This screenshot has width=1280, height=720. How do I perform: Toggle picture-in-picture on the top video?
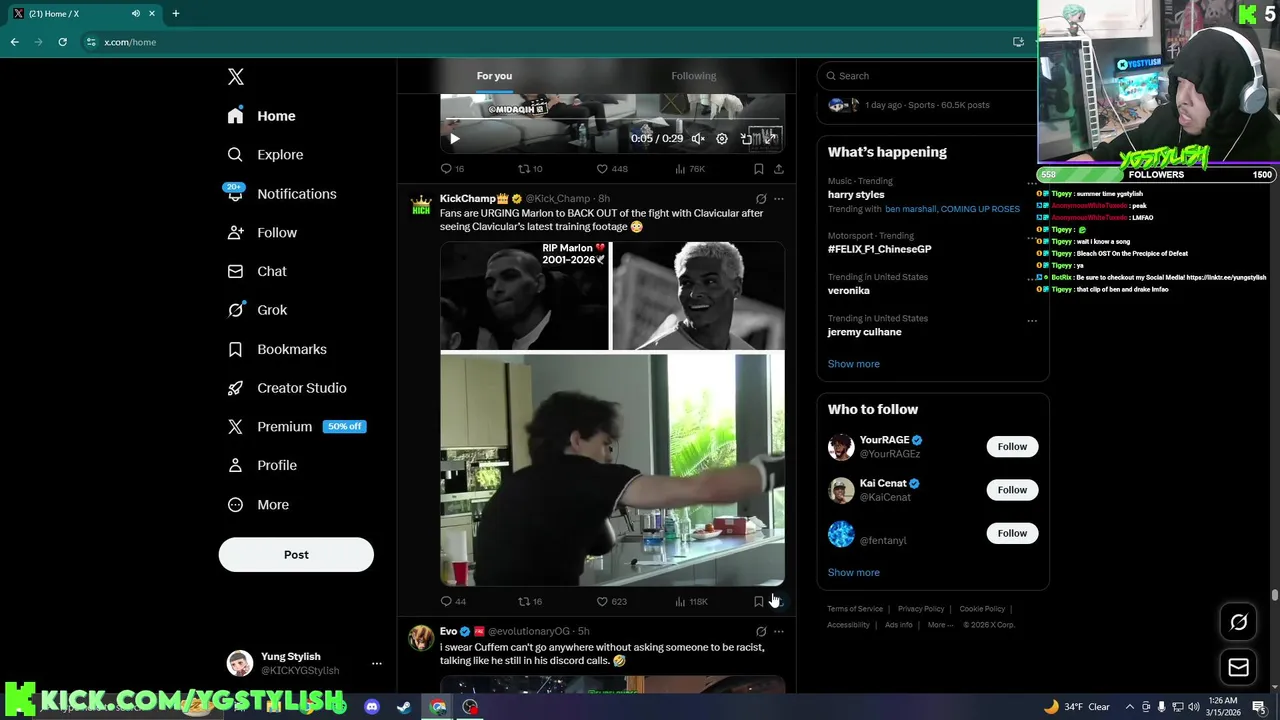(746, 139)
